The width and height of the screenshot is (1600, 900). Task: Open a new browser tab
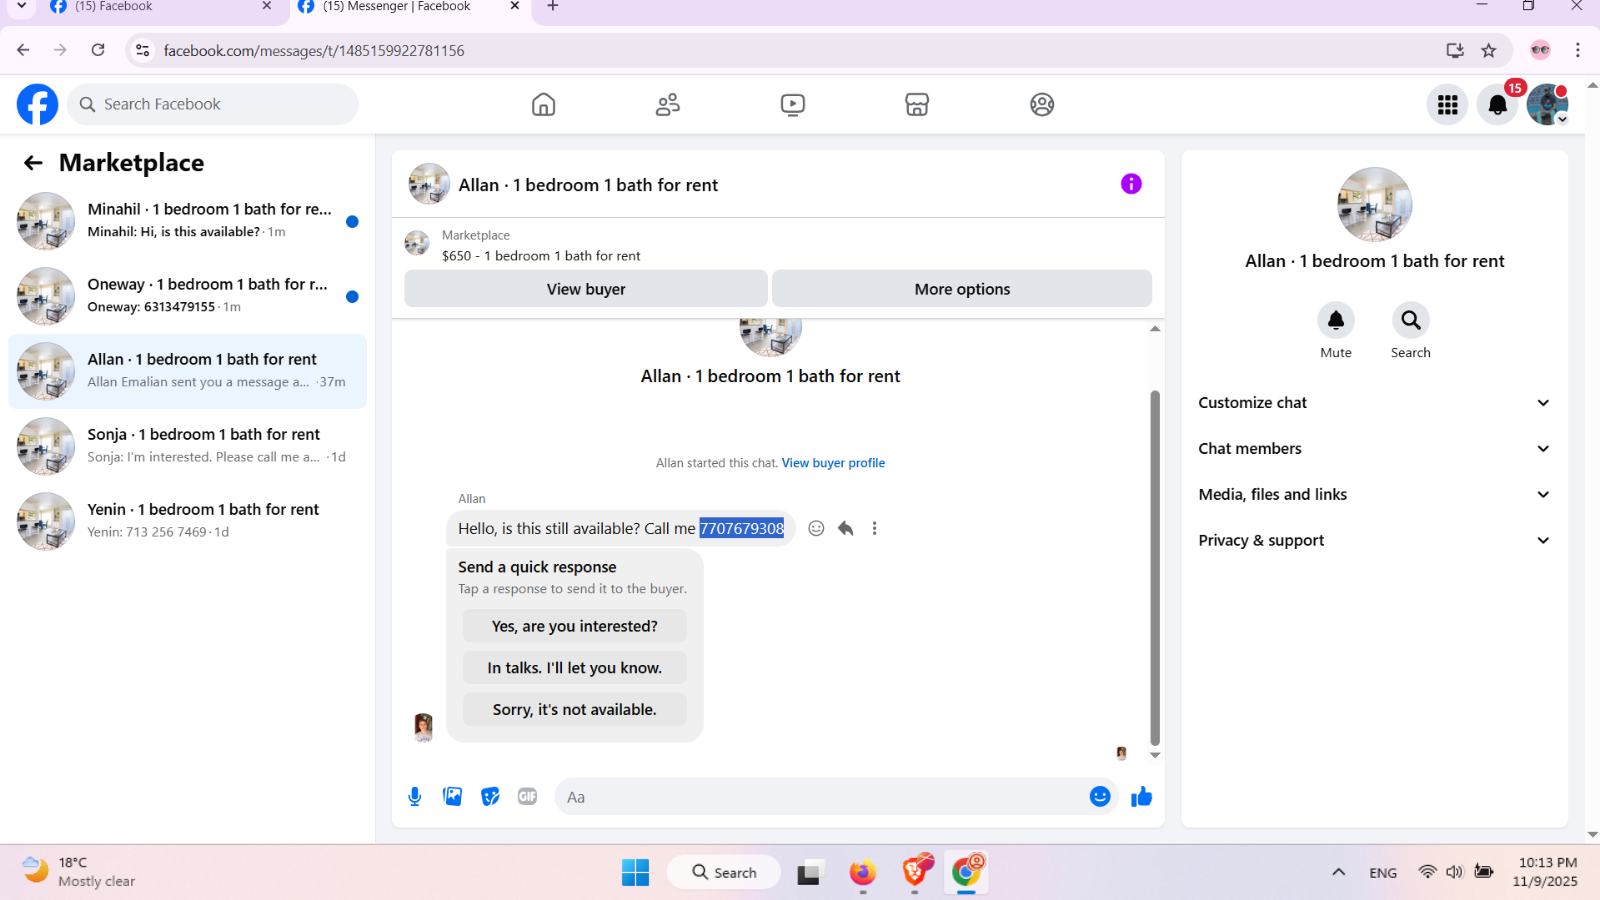pos(553,7)
